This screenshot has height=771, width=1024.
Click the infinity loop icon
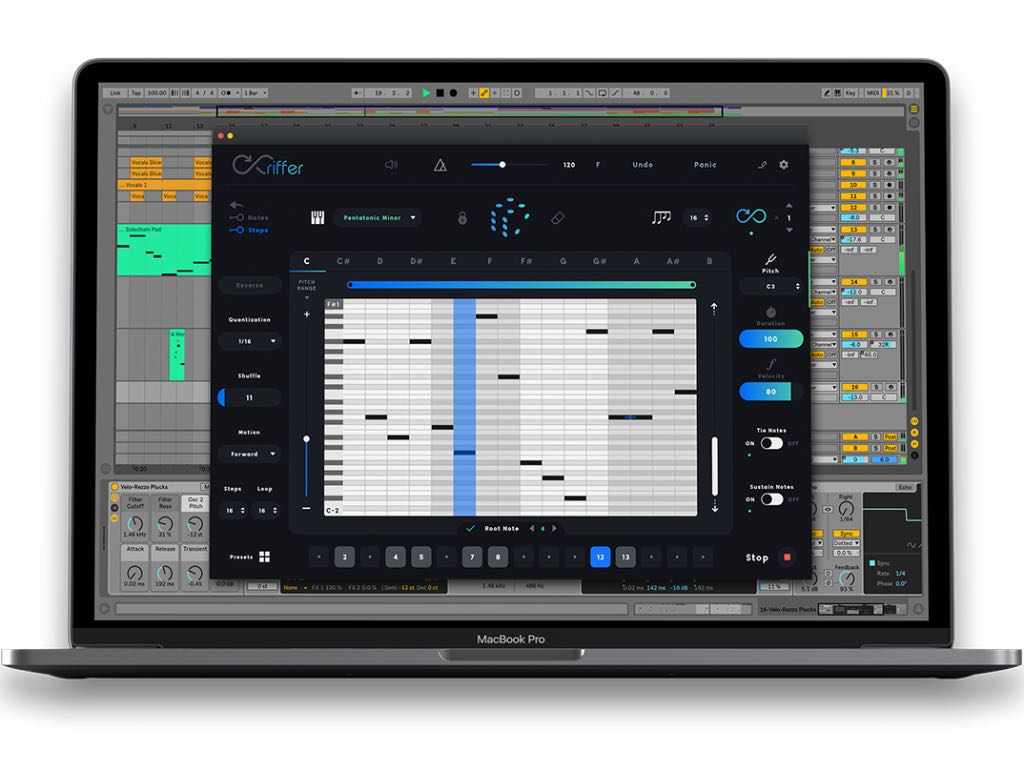click(x=750, y=217)
